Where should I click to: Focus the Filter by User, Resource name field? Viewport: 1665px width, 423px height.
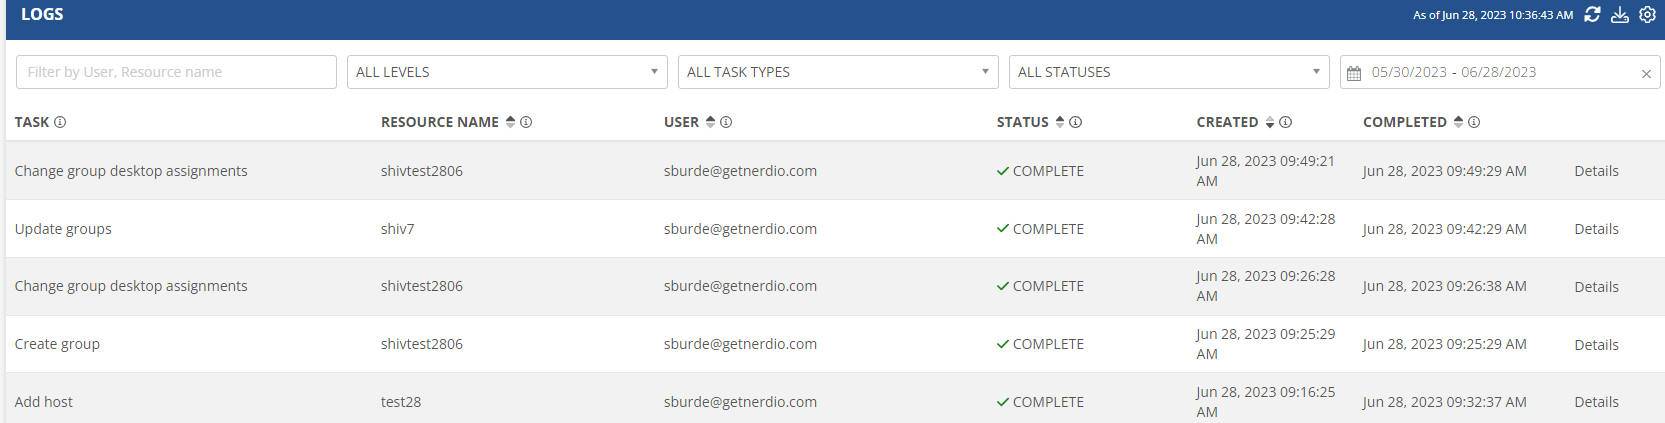pyautogui.click(x=176, y=72)
